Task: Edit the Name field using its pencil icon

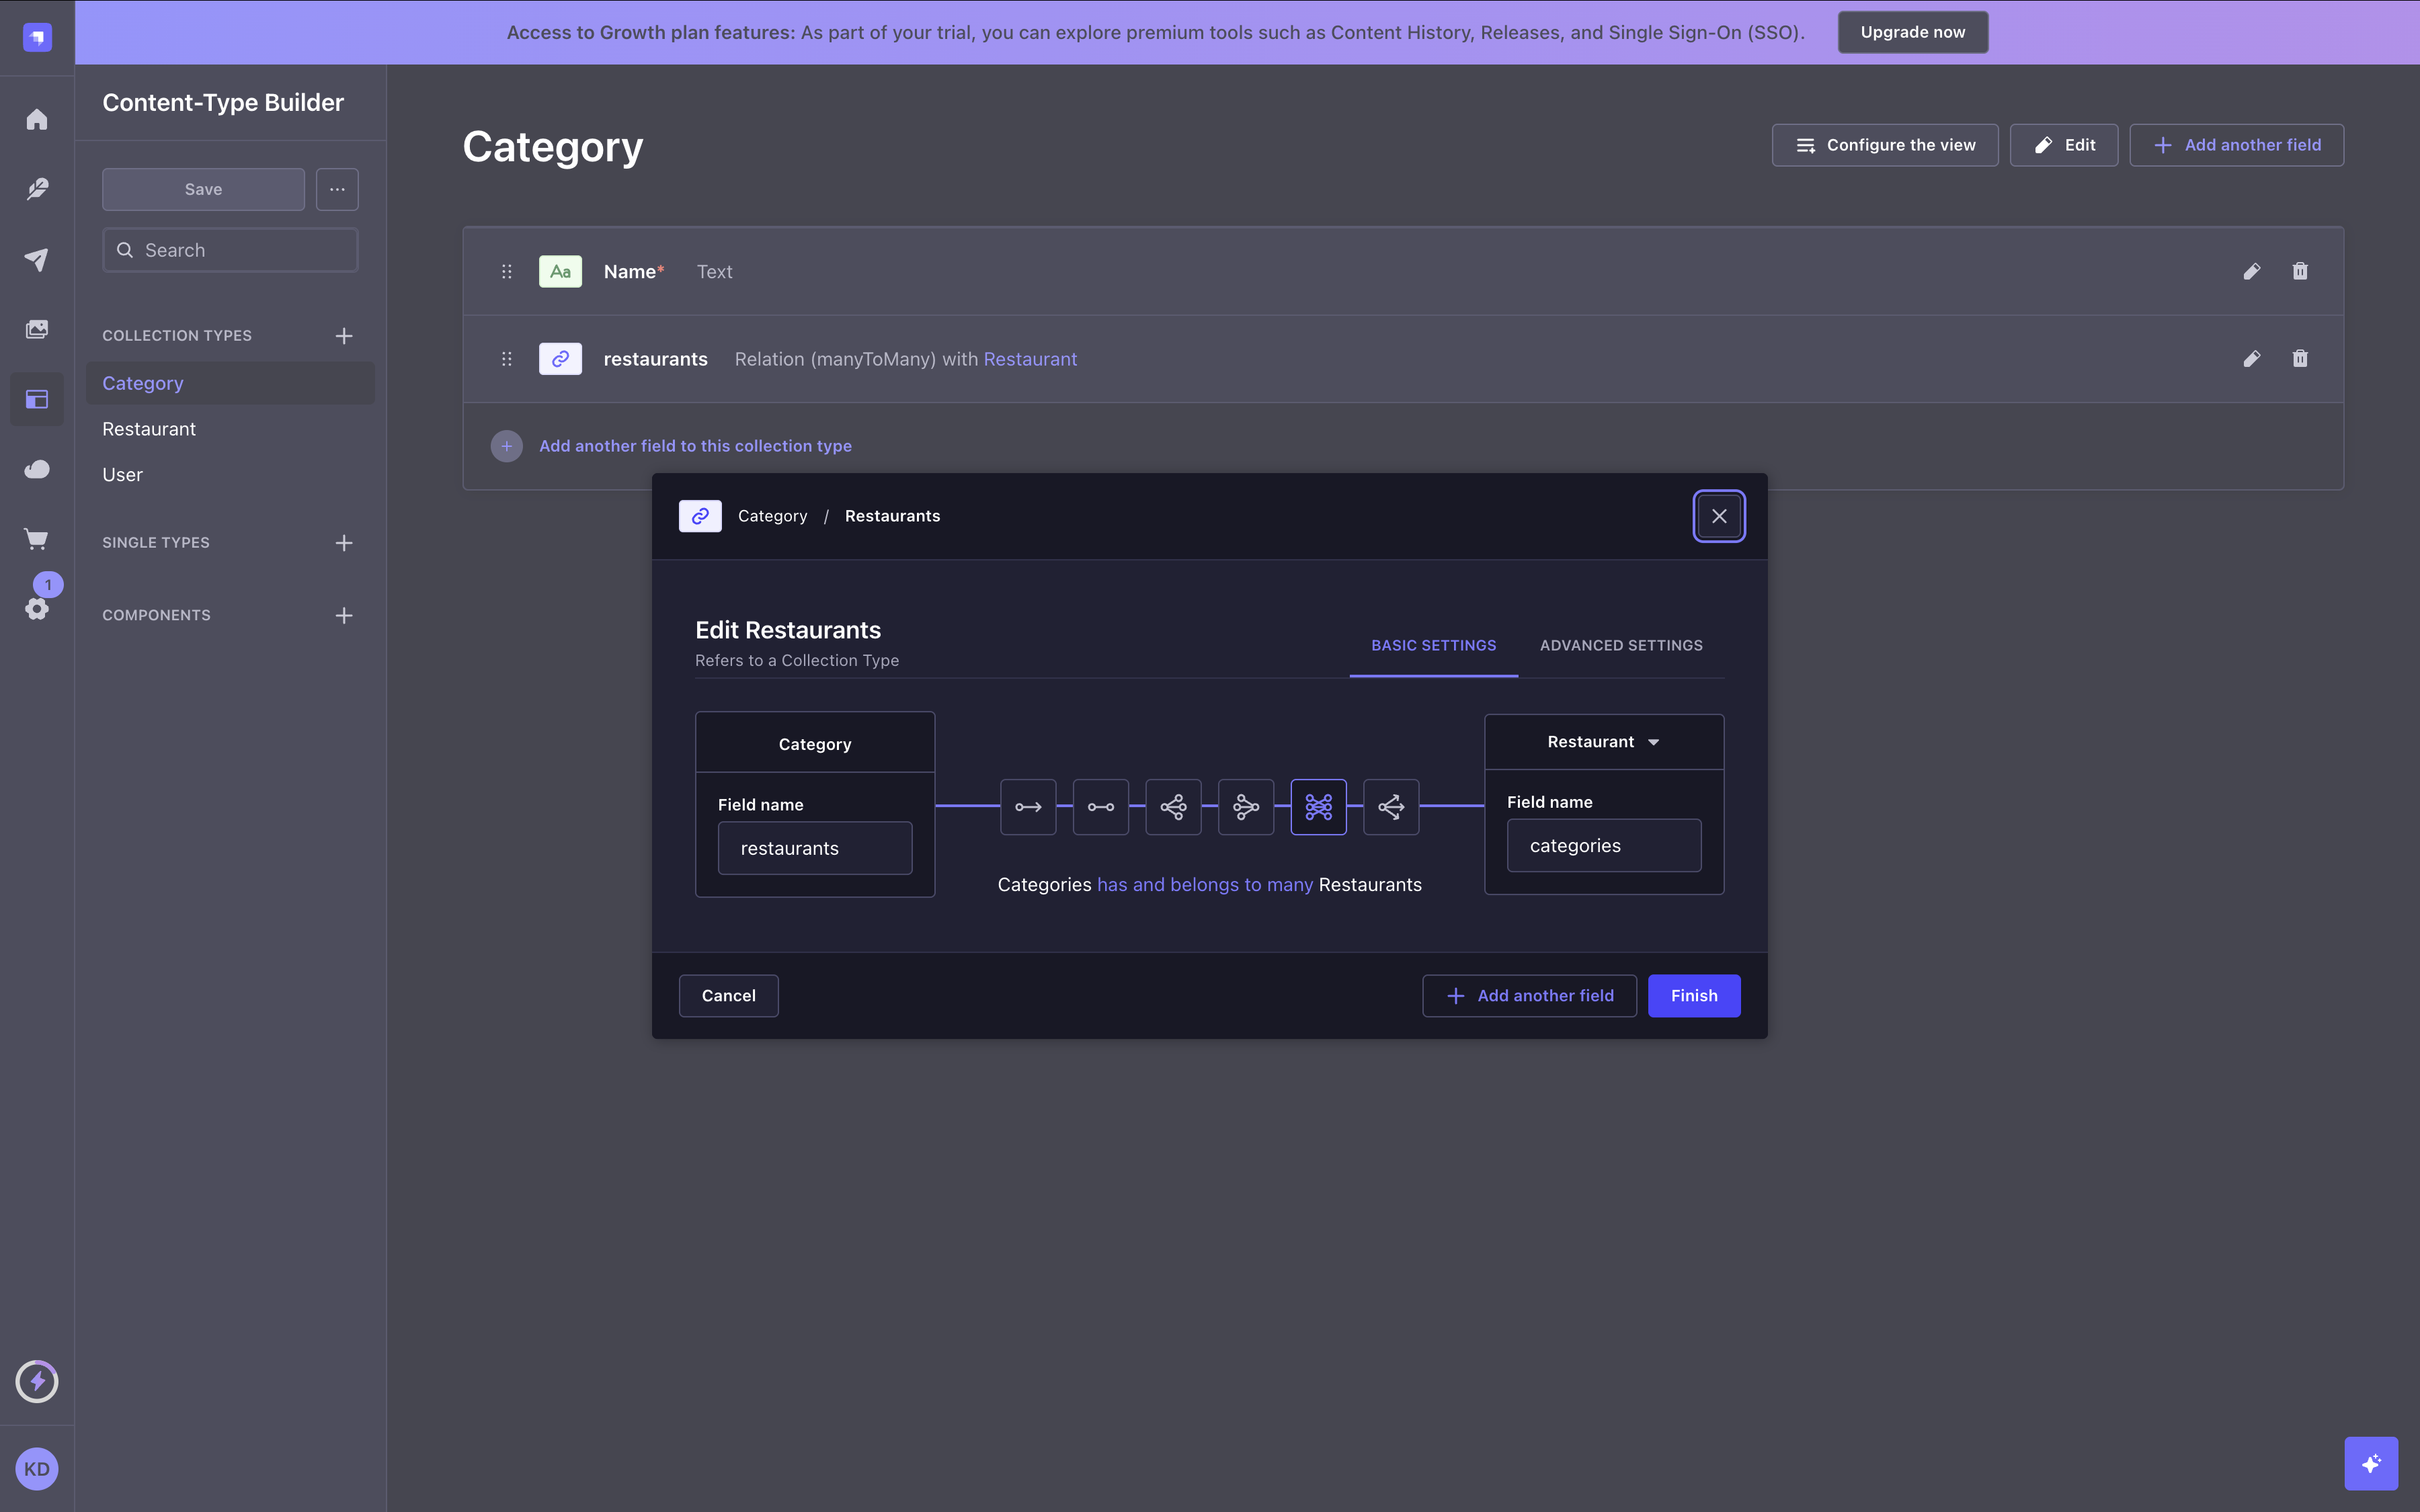Action: [2252, 271]
